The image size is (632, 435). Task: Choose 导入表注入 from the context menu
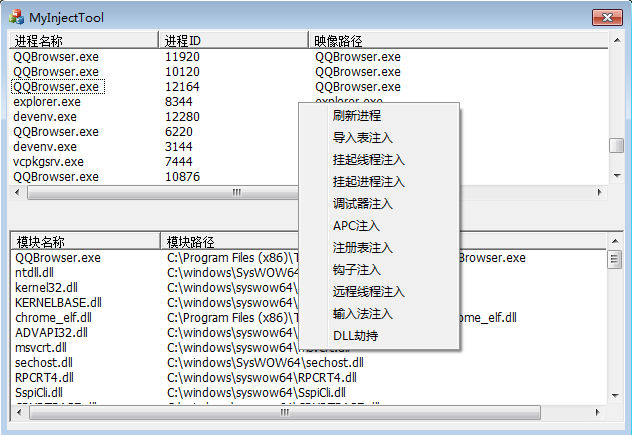[363, 138]
